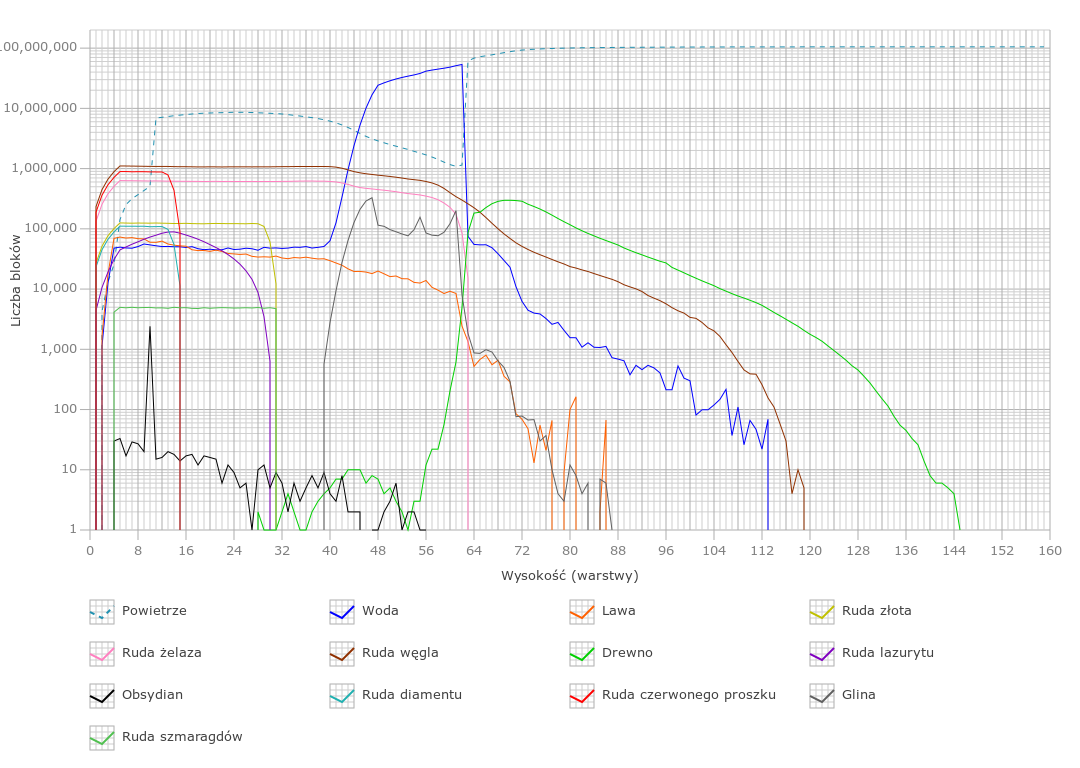Viewport: 1080px width, 768px height.
Task: Click the Glina legend icon
Action: 822,695
